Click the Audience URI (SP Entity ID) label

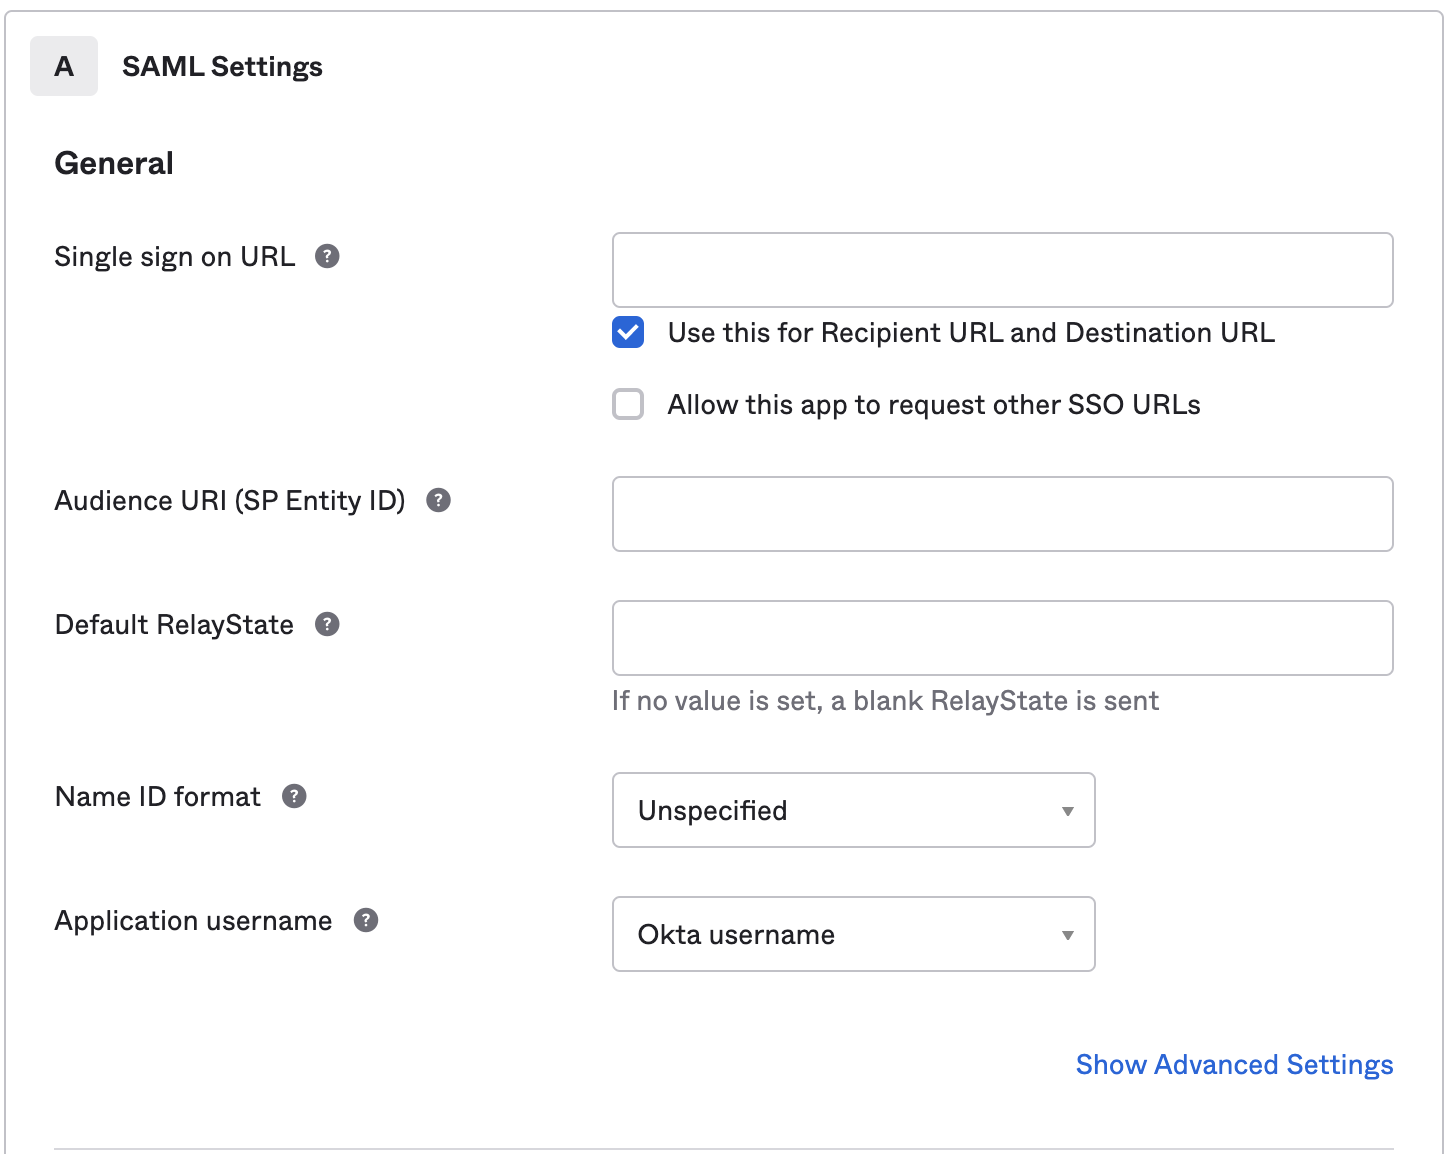pos(230,501)
